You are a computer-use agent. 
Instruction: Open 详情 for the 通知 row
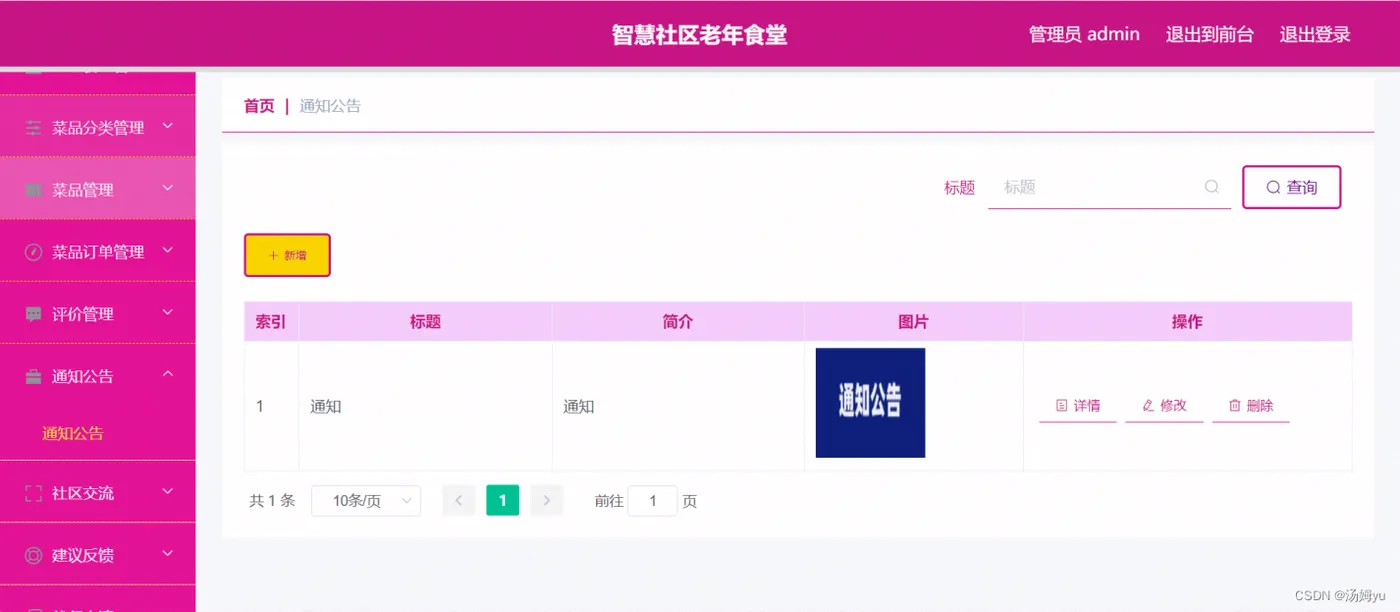[1078, 406]
